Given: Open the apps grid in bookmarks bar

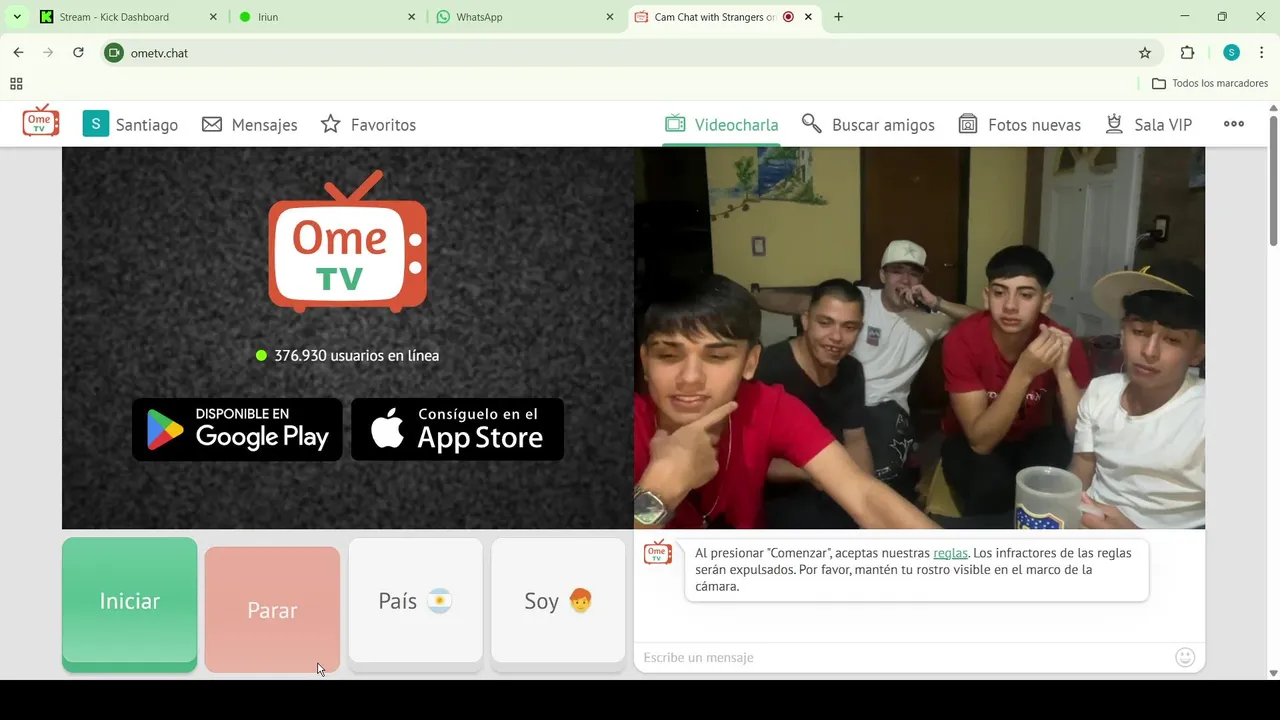Looking at the screenshot, I should 16,84.
